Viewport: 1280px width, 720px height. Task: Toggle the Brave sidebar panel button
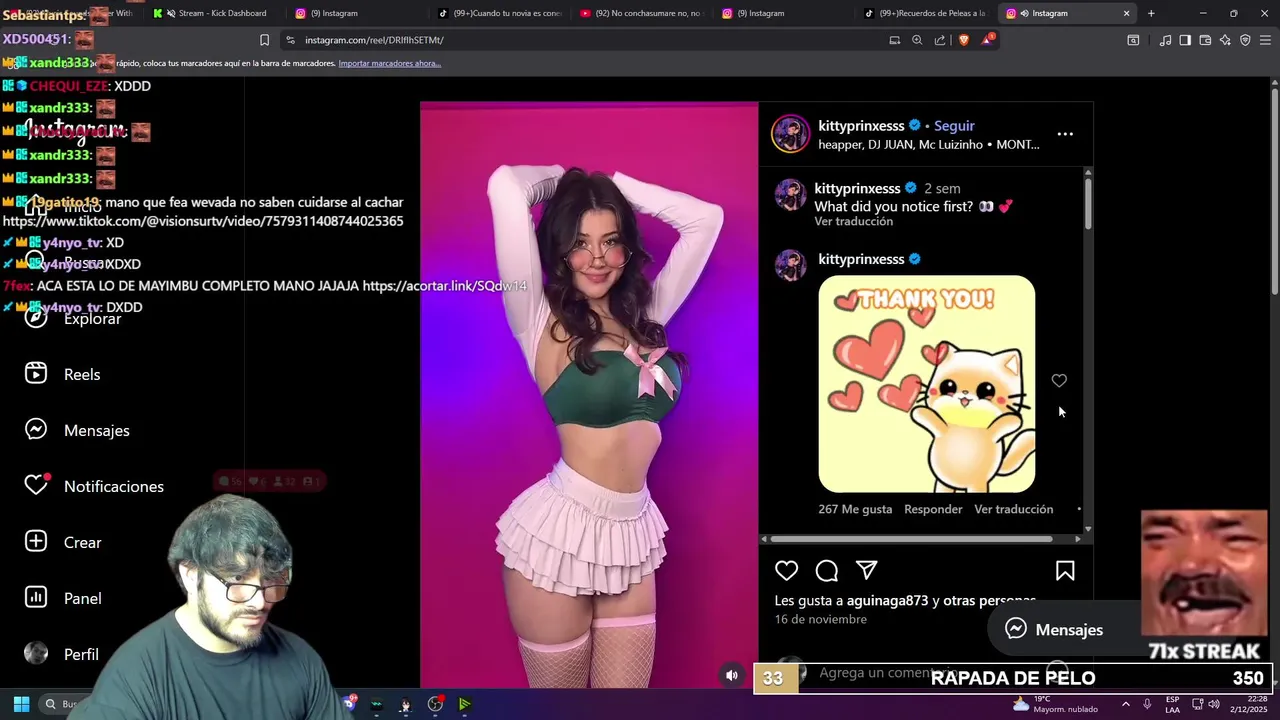tap(1185, 40)
